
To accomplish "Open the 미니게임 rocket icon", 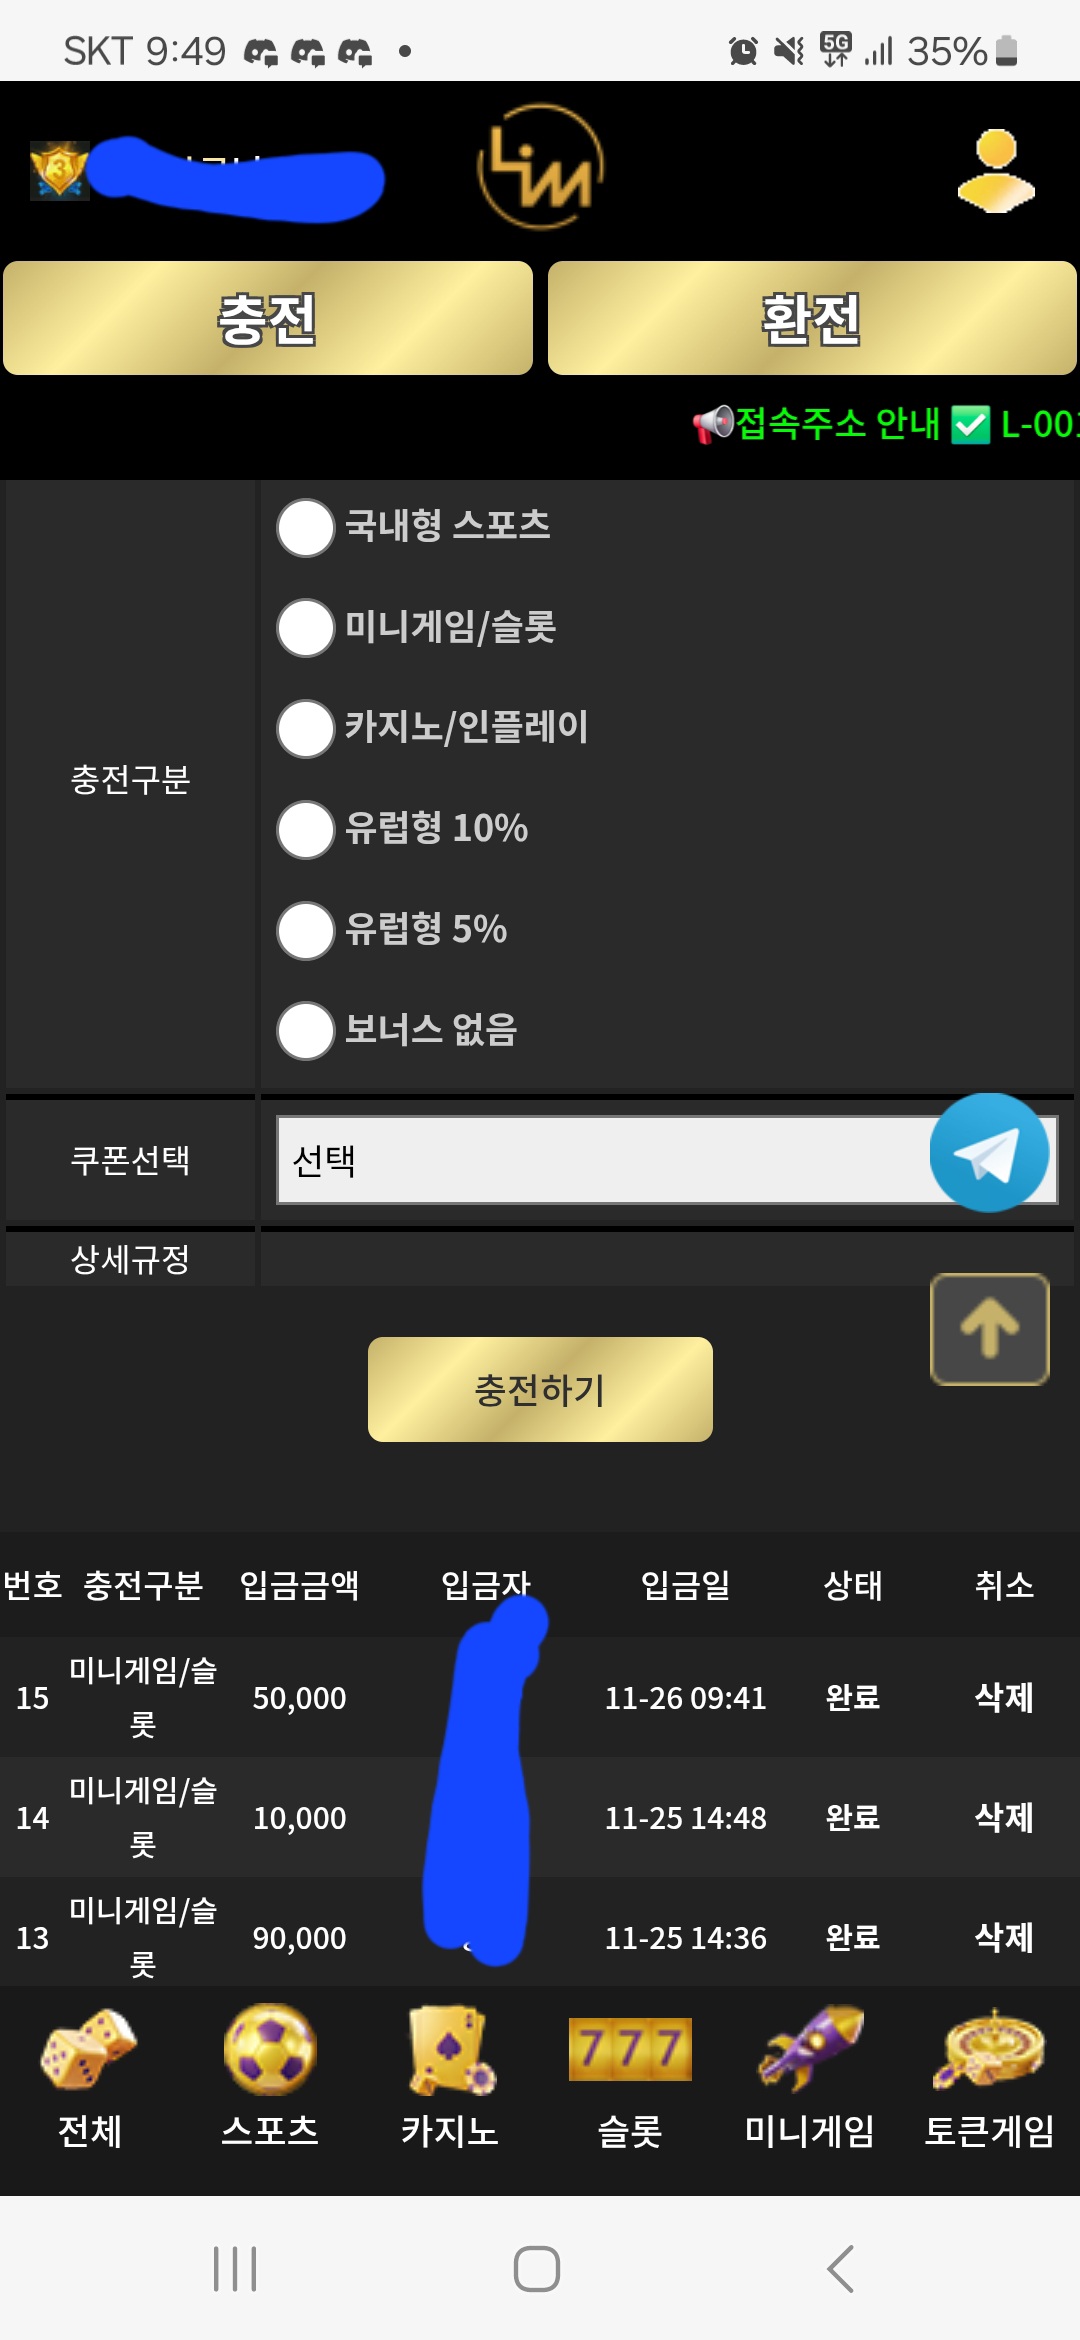I will coord(812,2050).
